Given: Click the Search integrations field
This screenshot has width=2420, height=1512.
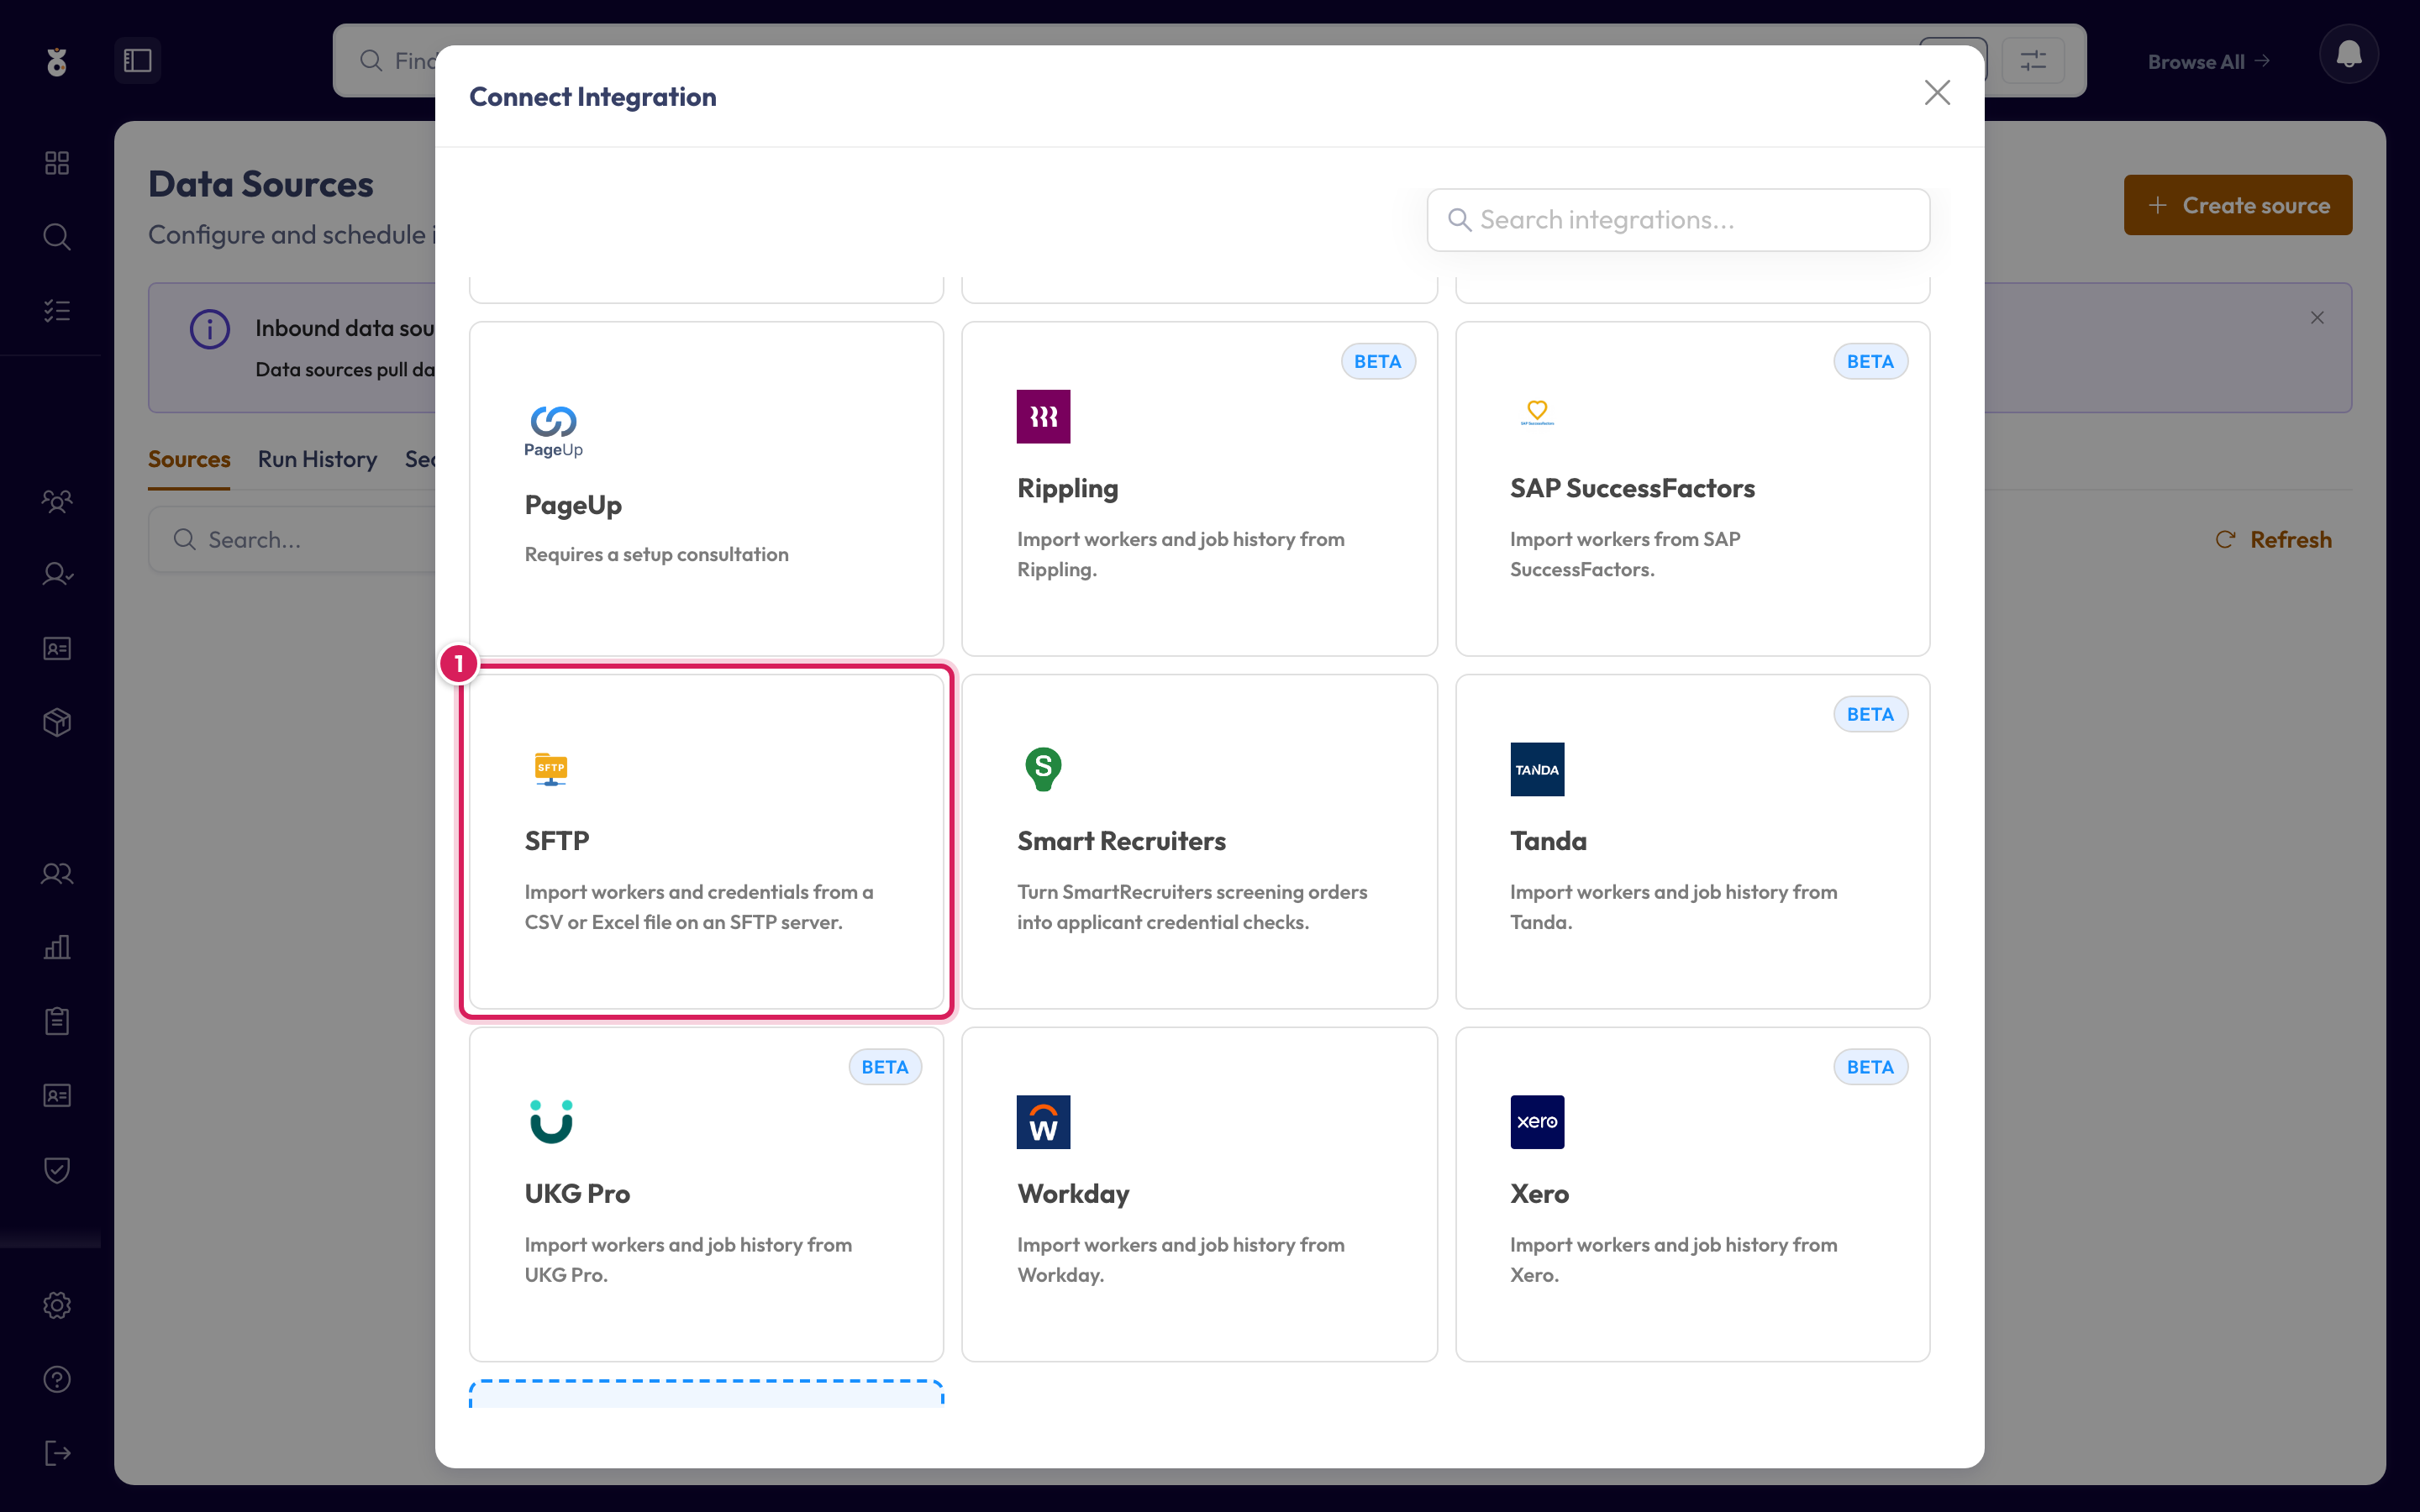Looking at the screenshot, I should click(1678, 220).
